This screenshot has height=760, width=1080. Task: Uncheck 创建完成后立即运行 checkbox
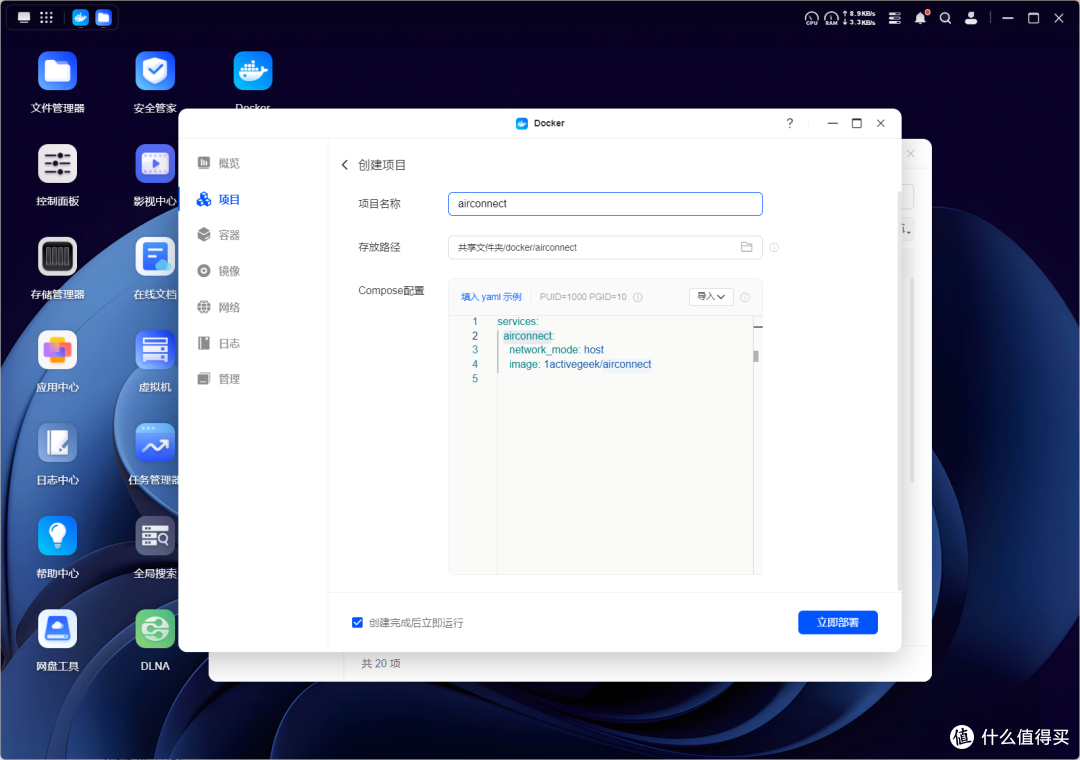point(357,622)
